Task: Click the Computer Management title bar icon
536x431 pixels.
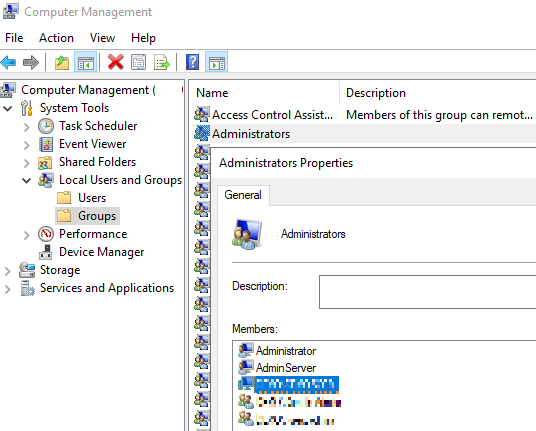Action: (x=10, y=11)
